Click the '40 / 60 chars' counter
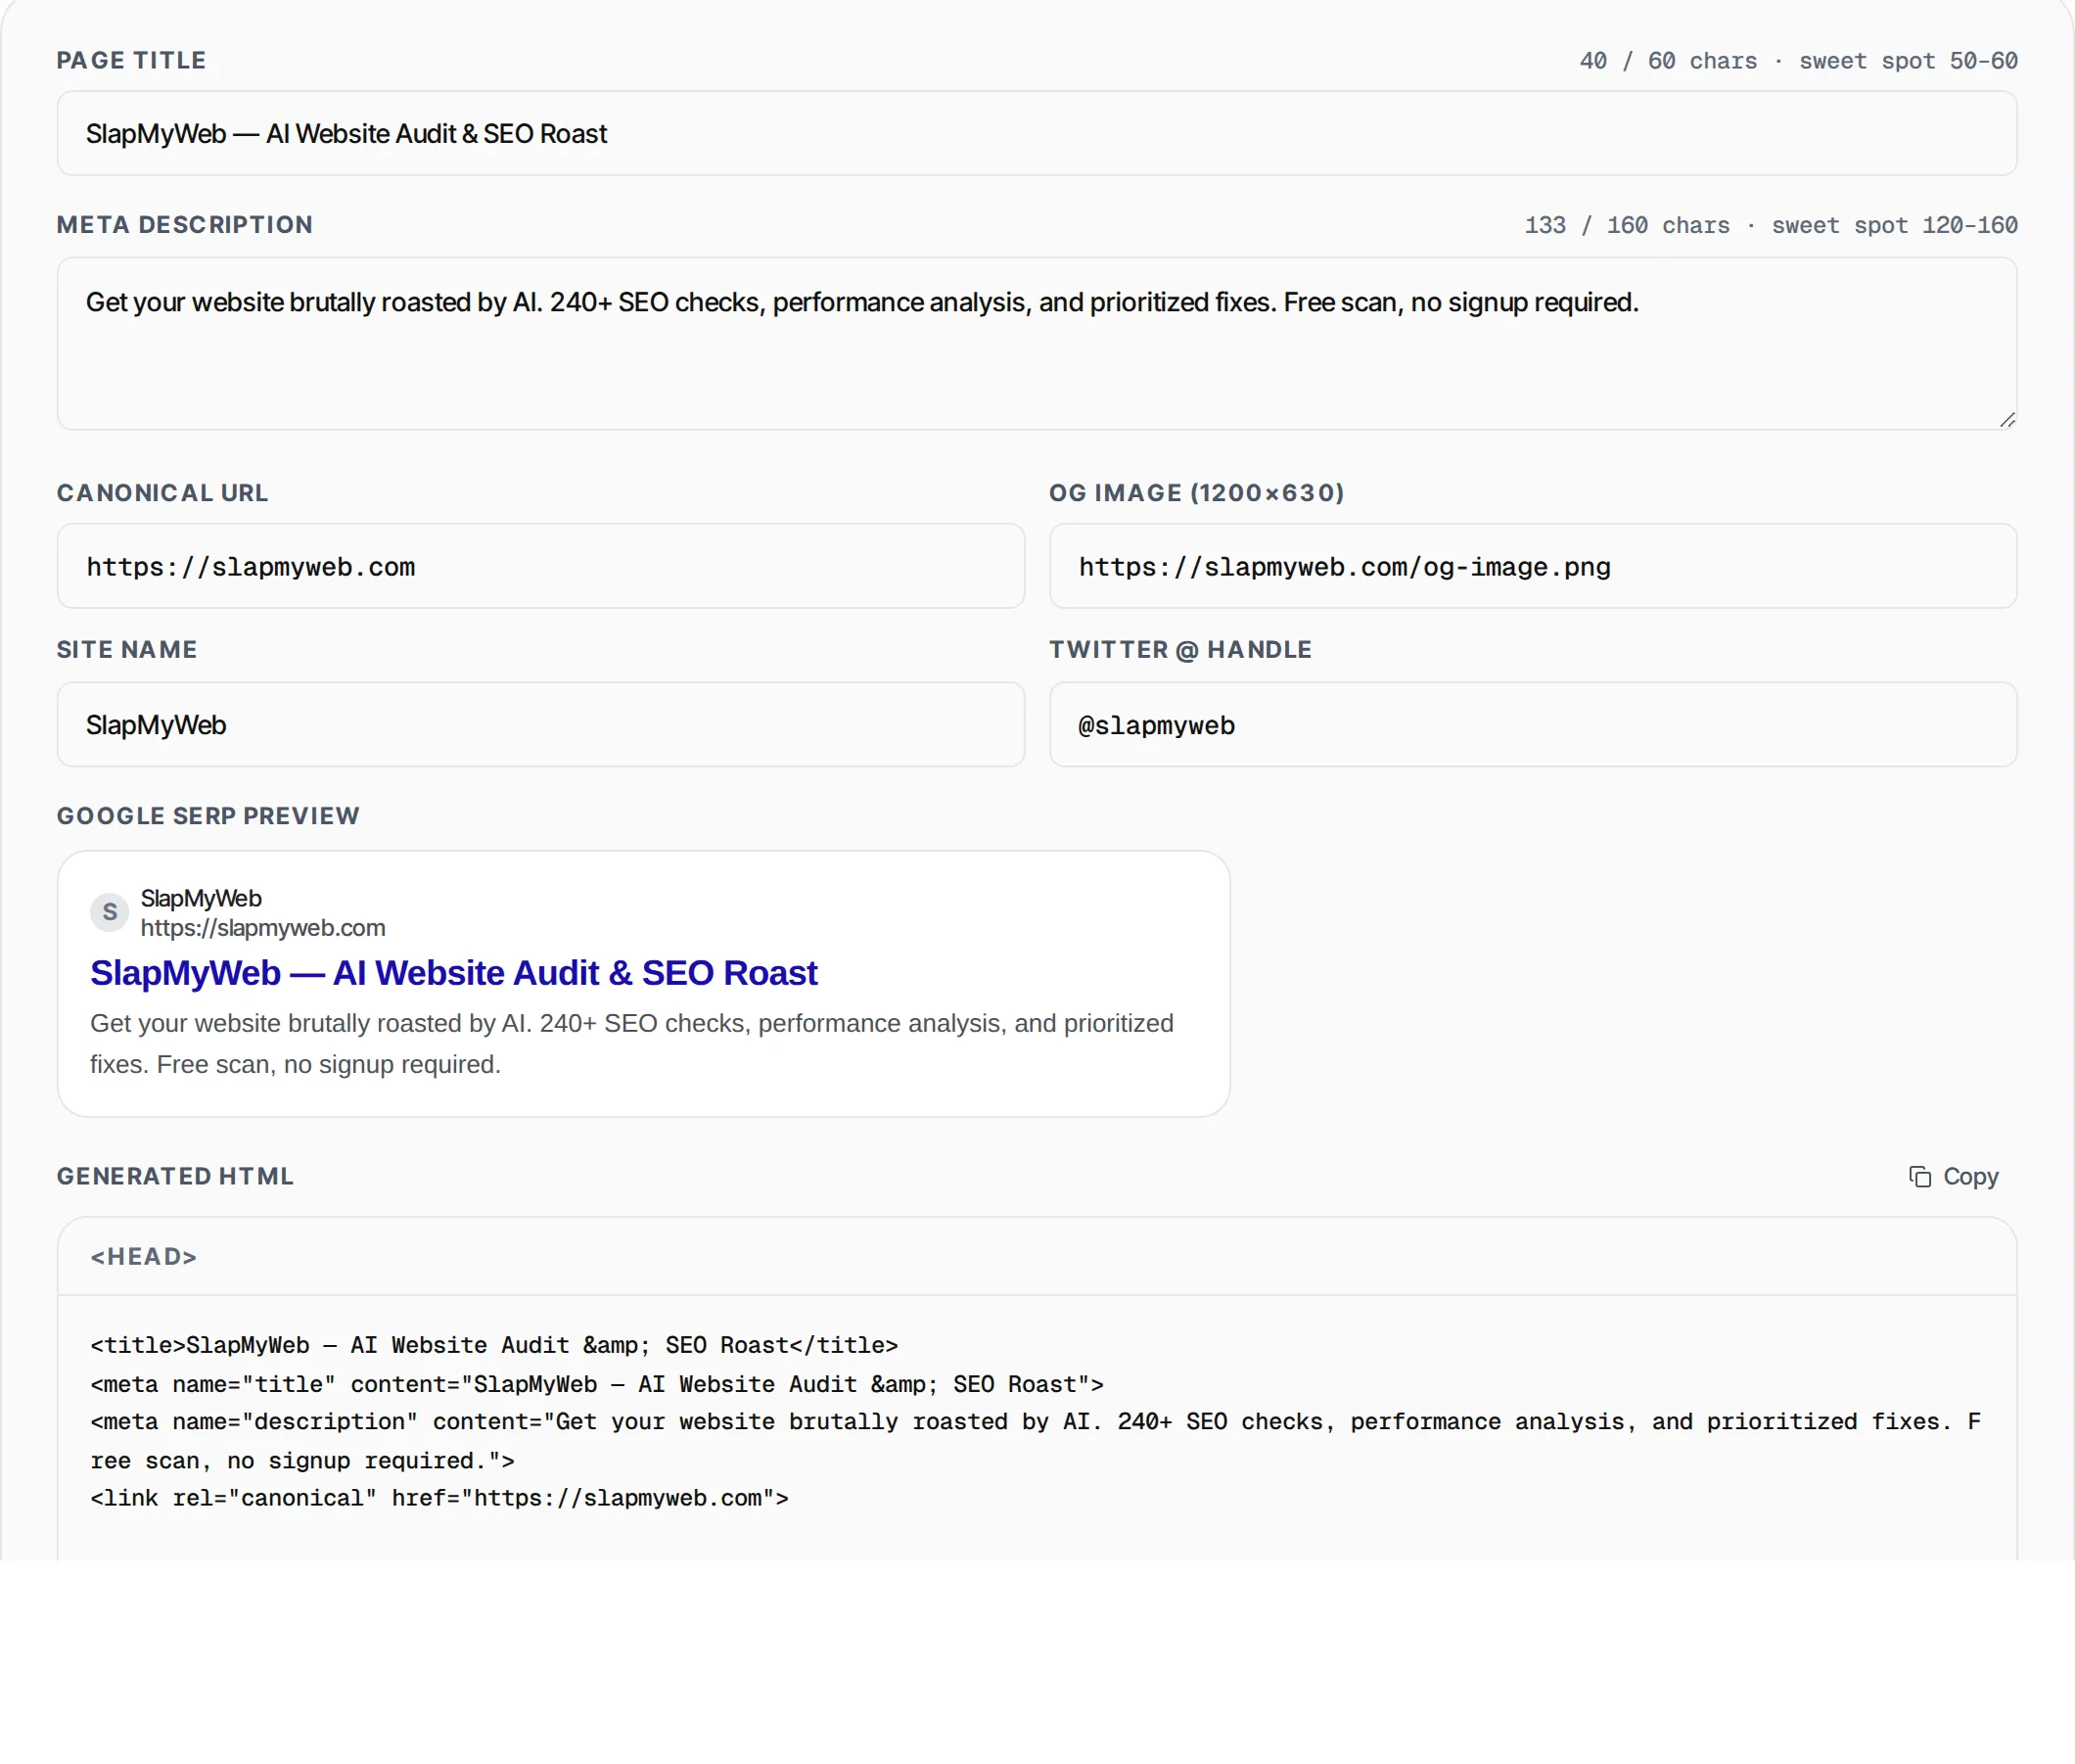 (x=1668, y=61)
